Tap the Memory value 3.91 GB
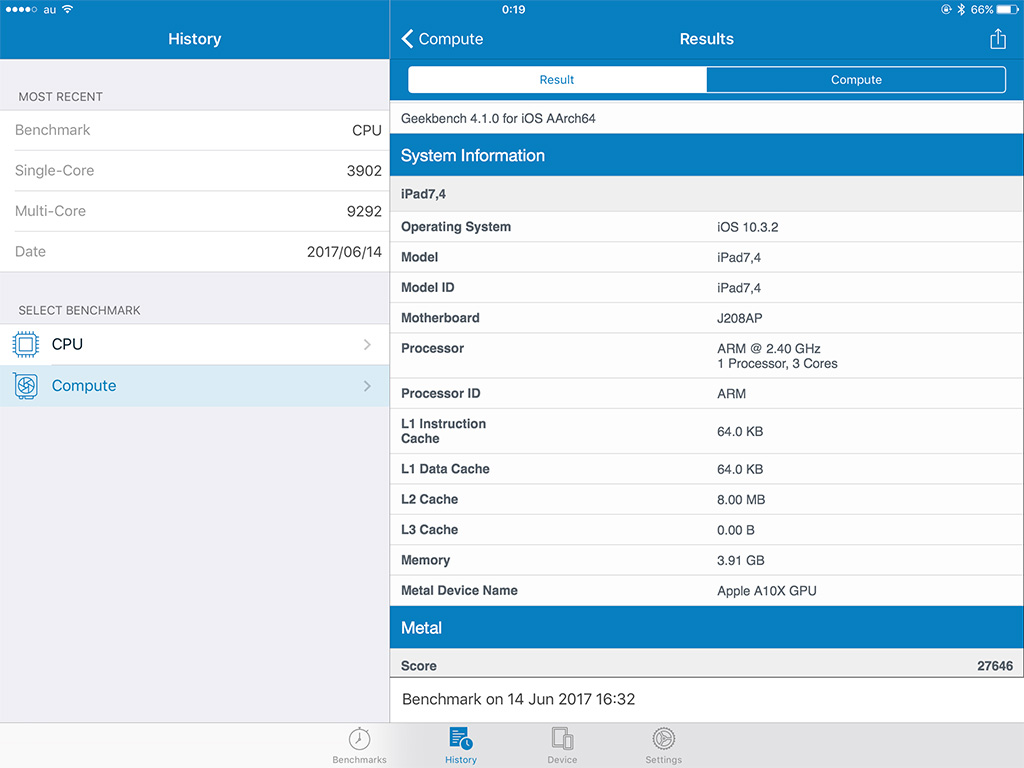This screenshot has width=1024, height=768. tap(741, 560)
